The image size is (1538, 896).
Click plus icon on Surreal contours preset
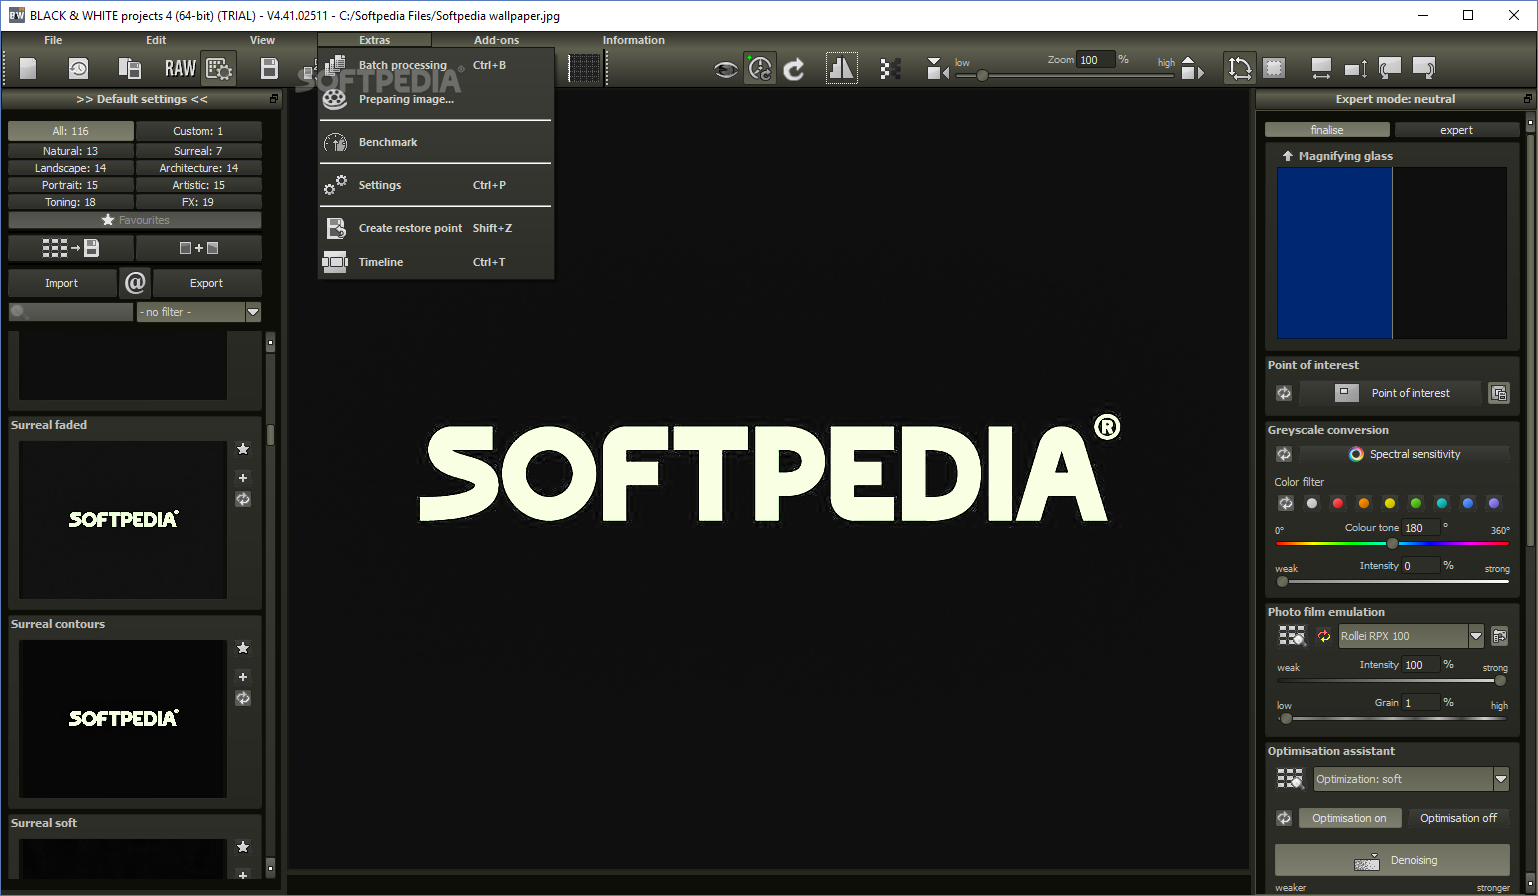pos(243,677)
